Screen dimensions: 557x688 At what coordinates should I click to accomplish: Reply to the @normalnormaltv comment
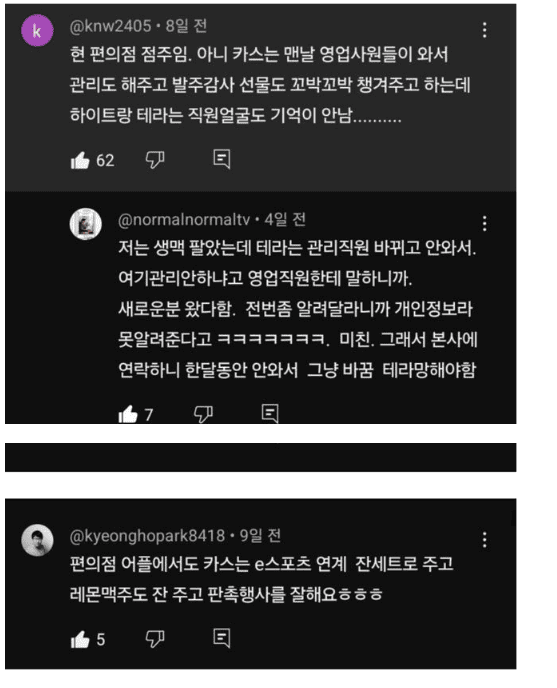[x=270, y=413]
